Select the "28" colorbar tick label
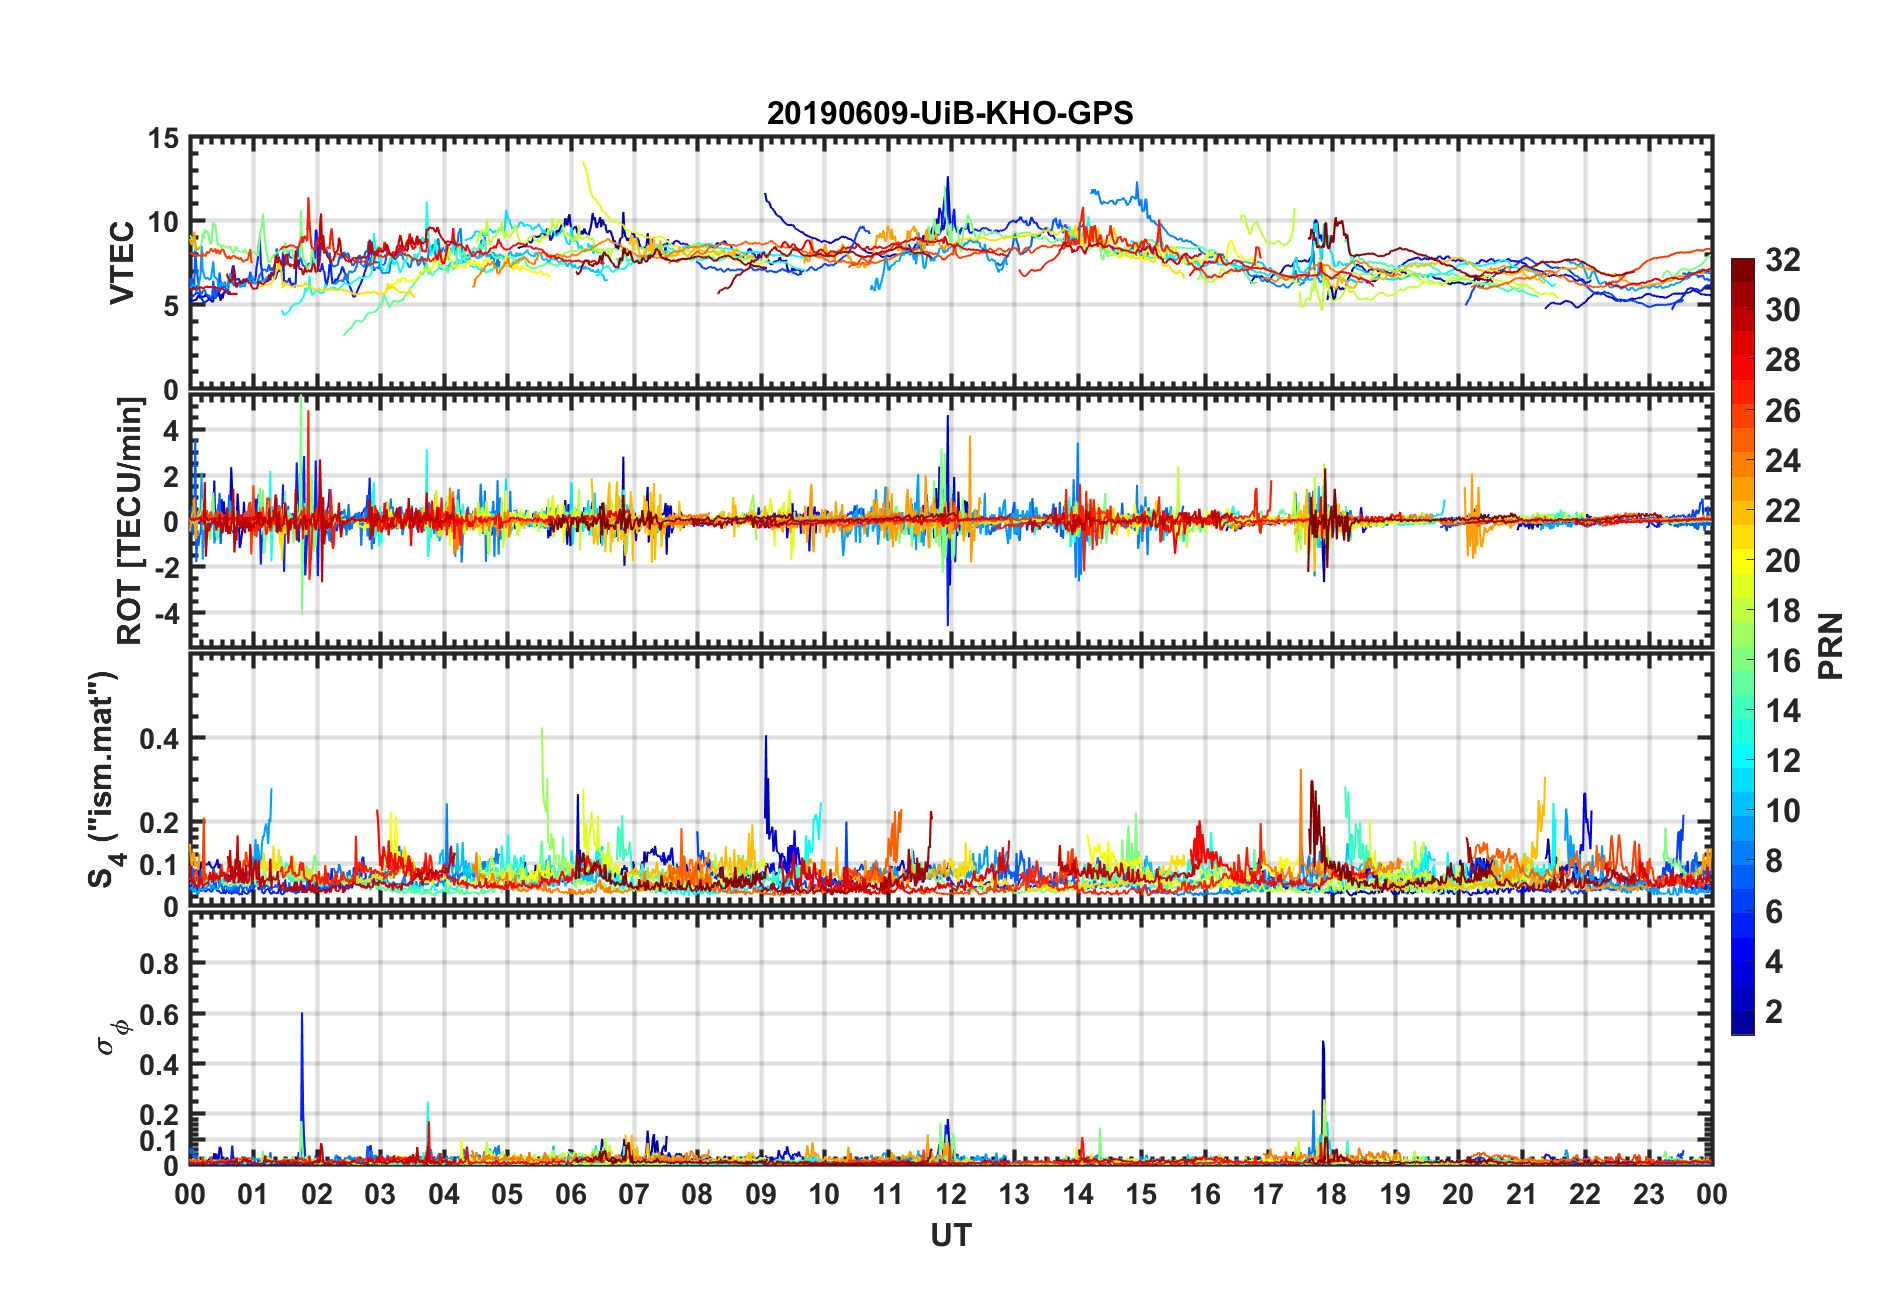This screenshot has height=1292, width=1902. pyautogui.click(x=1783, y=360)
